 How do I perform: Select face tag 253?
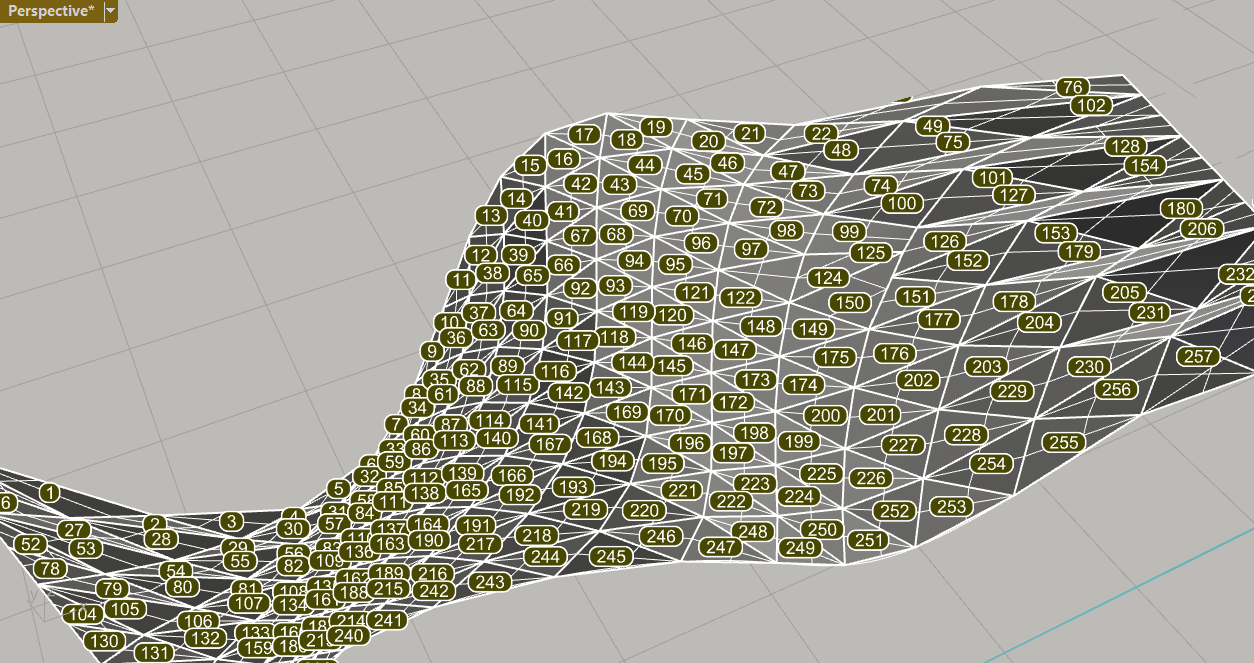[952, 506]
